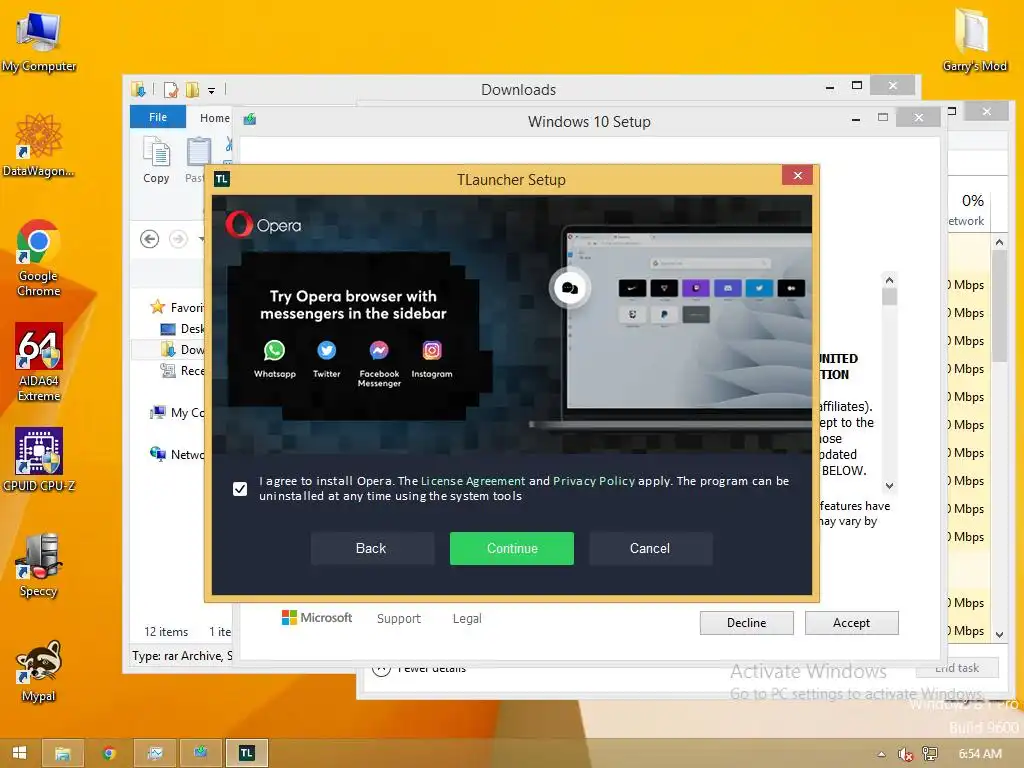The width and height of the screenshot is (1024, 768).
Task: Select Recent places in the navigation pane
Action: (x=182, y=370)
